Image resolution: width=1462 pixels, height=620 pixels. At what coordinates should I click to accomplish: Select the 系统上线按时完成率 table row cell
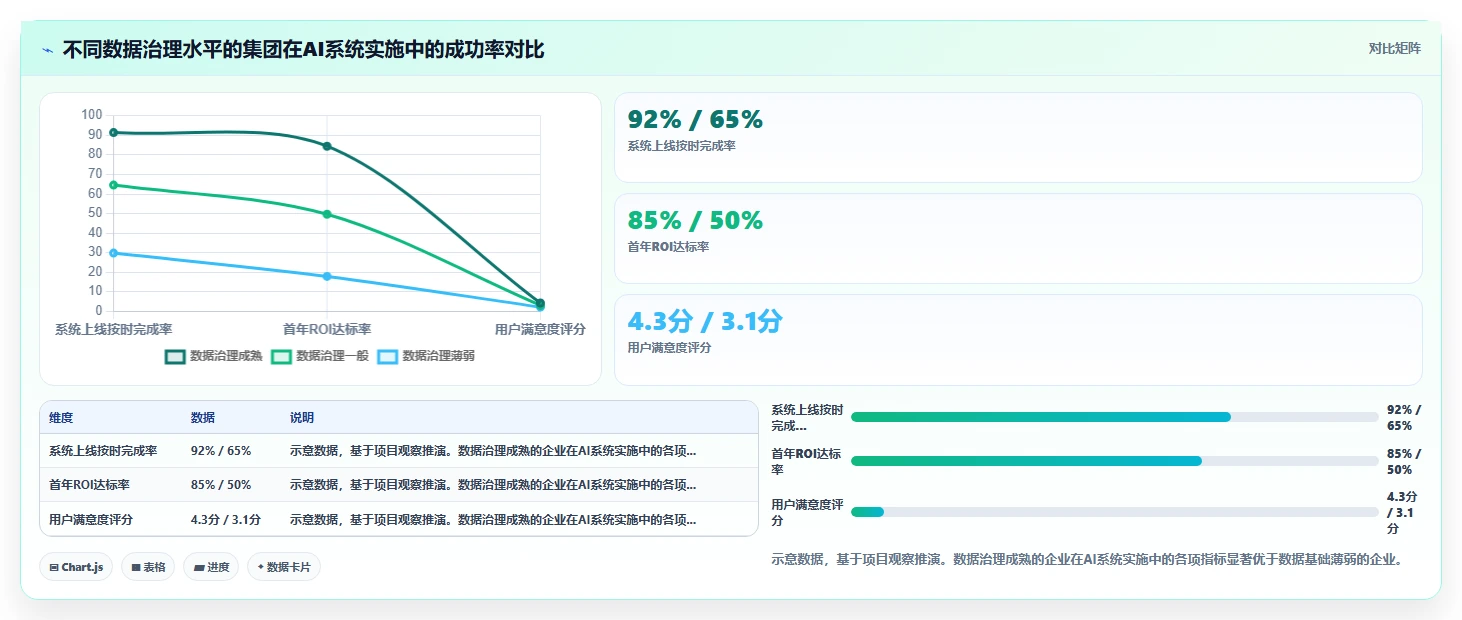[x=103, y=451]
